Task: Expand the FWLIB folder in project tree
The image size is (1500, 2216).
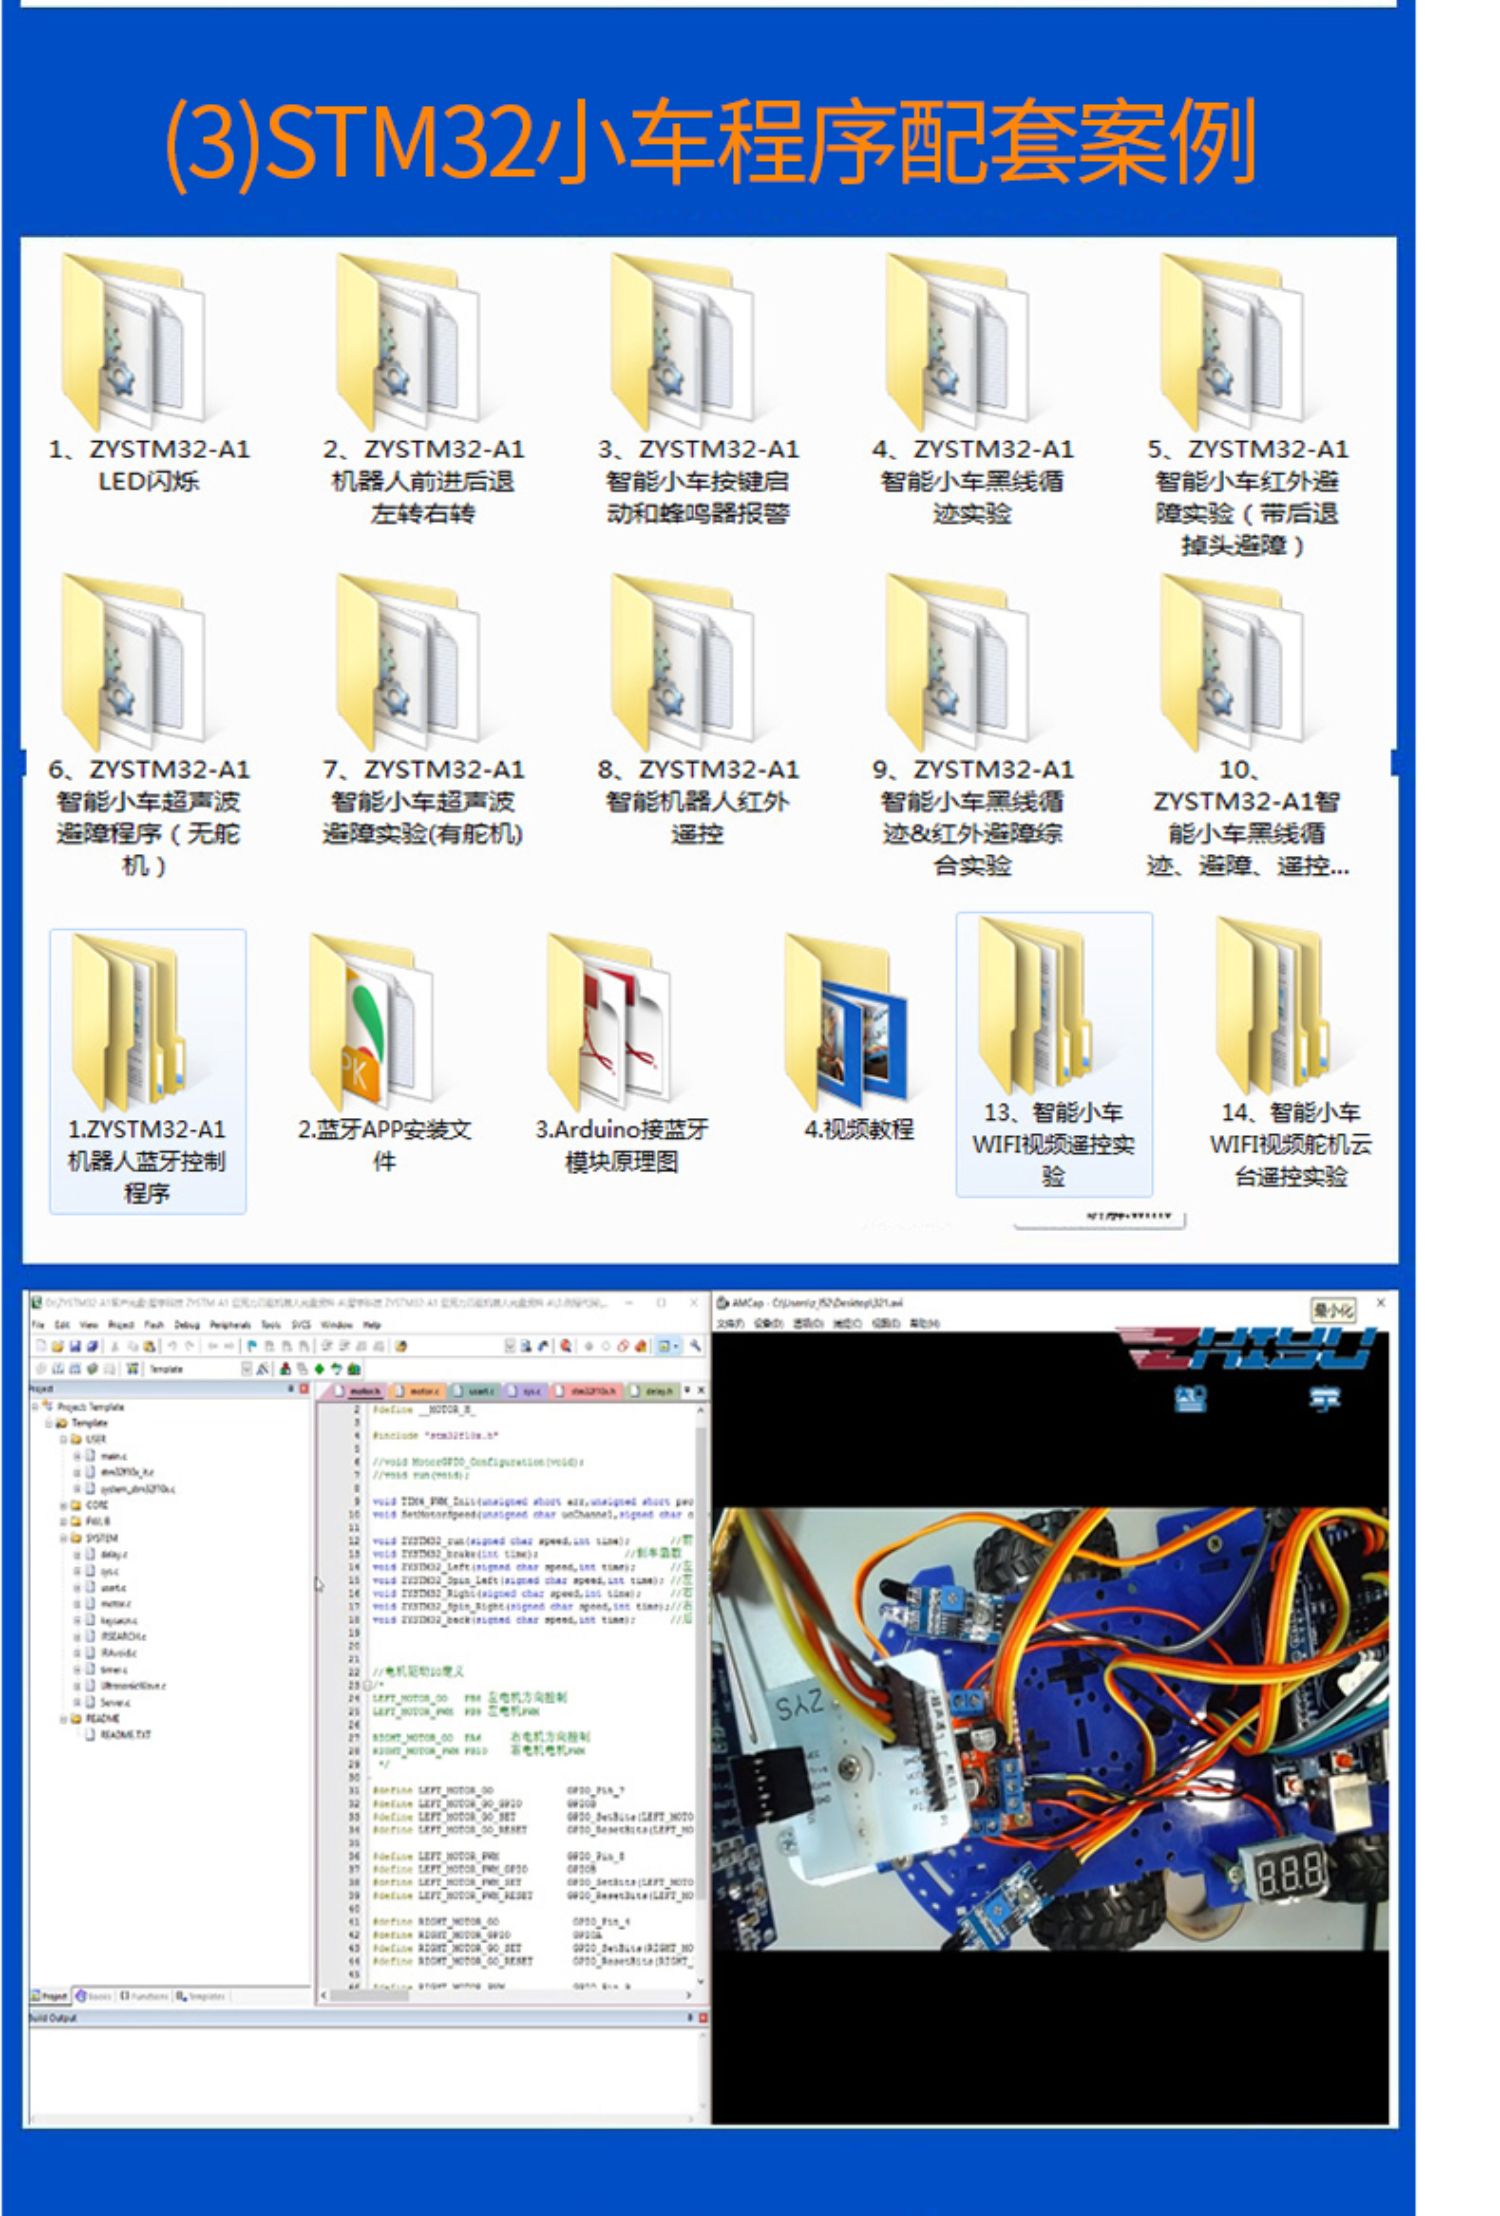Action: 64,1520
